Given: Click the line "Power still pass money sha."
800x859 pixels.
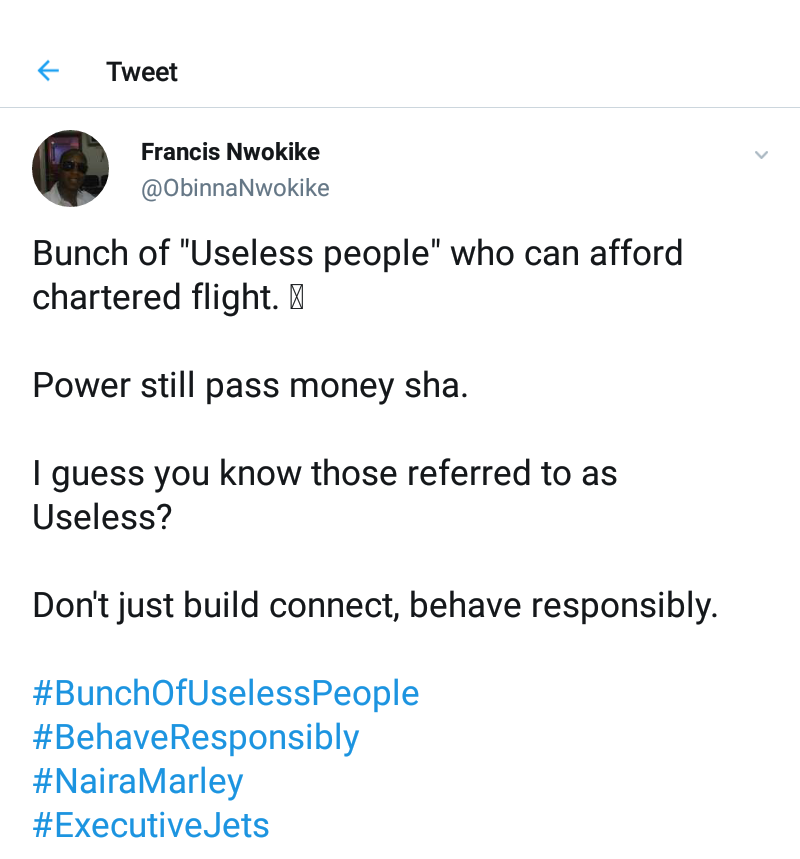Looking at the screenshot, I should coord(250,386).
